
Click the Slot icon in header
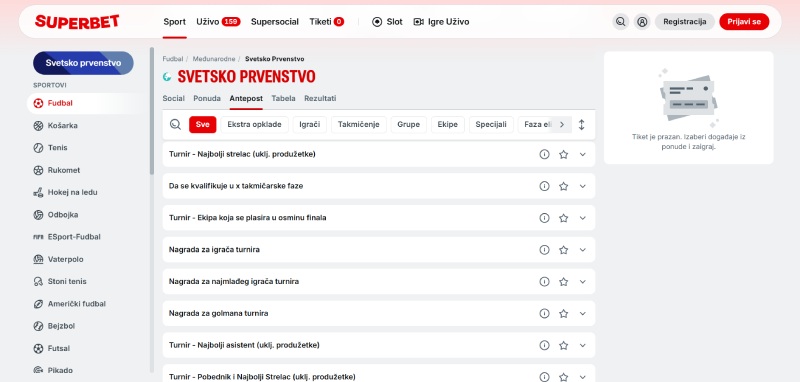377,22
